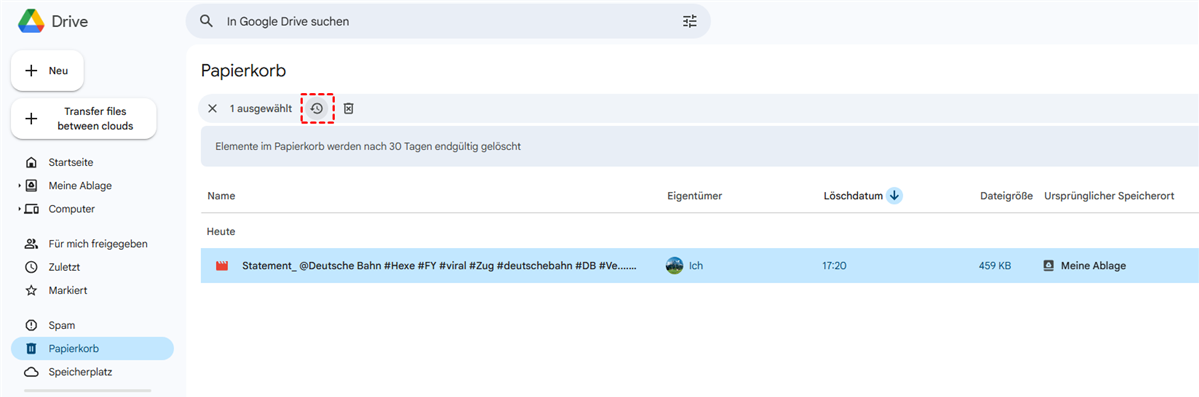Clear selection with the X icon
The width and height of the screenshot is (1199, 397).
click(x=213, y=109)
